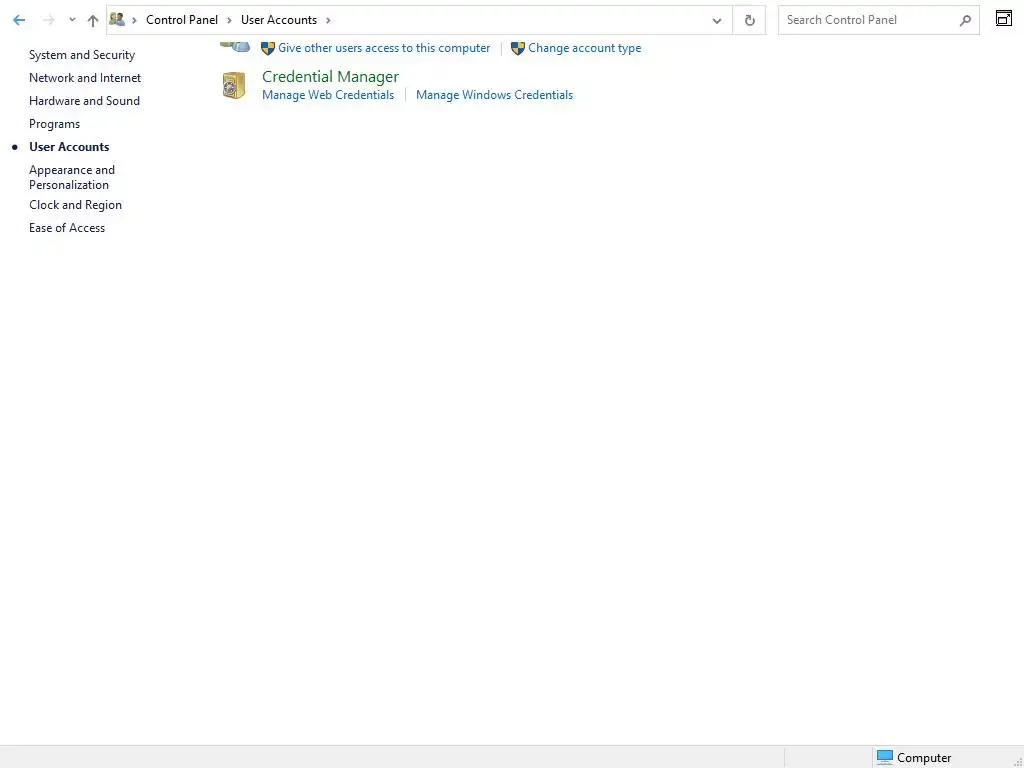Expand chevron before Control Panel breadcrumb

[134, 20]
